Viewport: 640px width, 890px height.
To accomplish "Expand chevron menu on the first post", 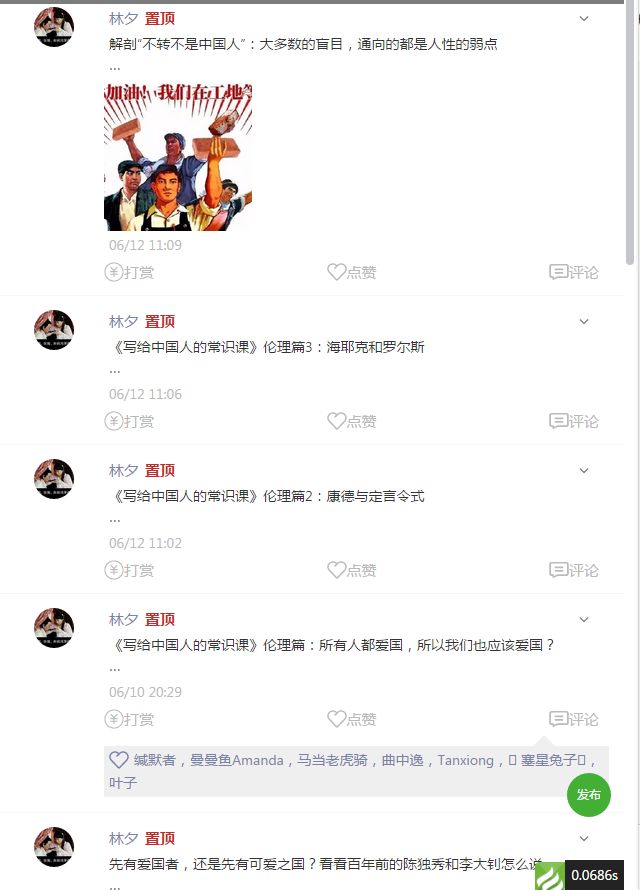I will 584,19.
